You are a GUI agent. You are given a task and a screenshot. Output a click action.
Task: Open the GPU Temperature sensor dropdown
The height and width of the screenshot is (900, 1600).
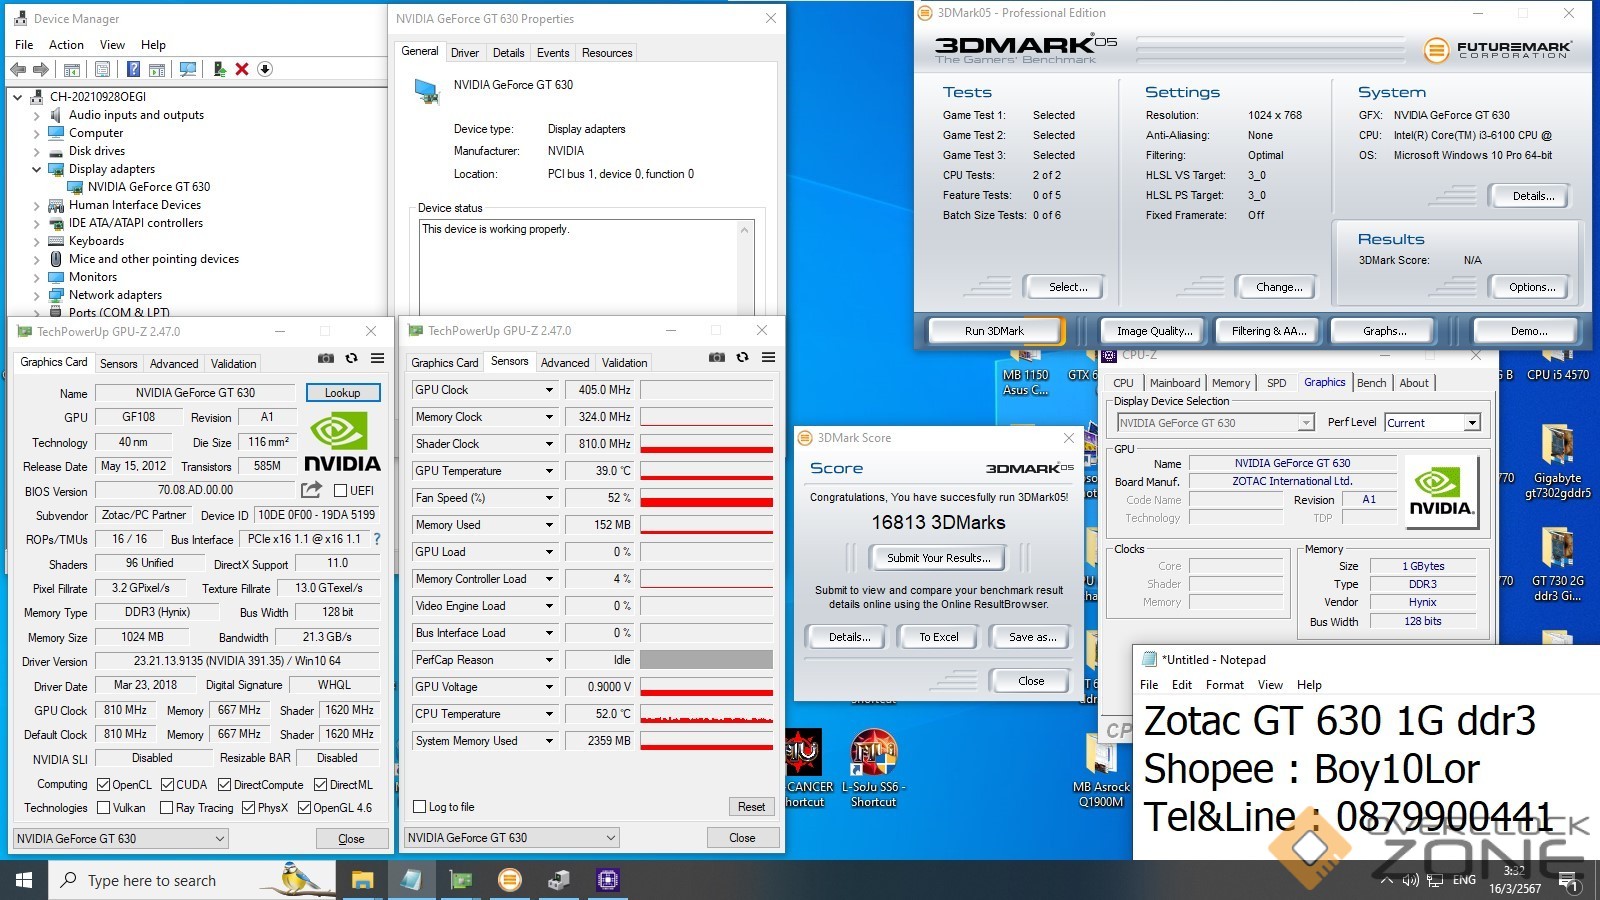pyautogui.click(x=549, y=471)
